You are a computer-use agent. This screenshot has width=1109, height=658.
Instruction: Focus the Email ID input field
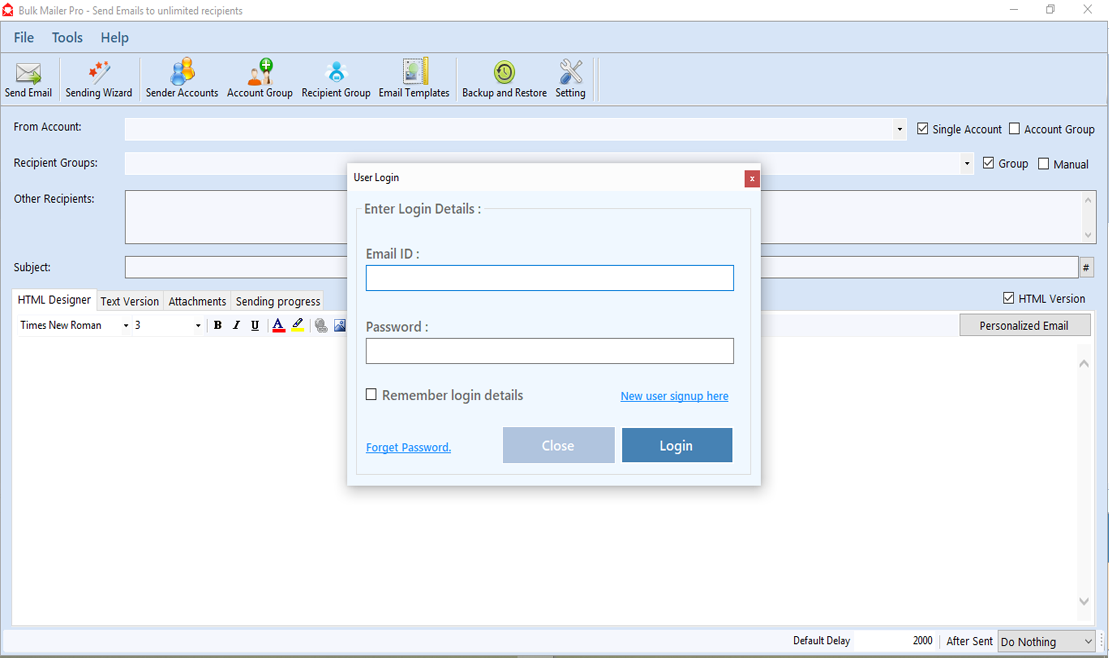point(550,278)
